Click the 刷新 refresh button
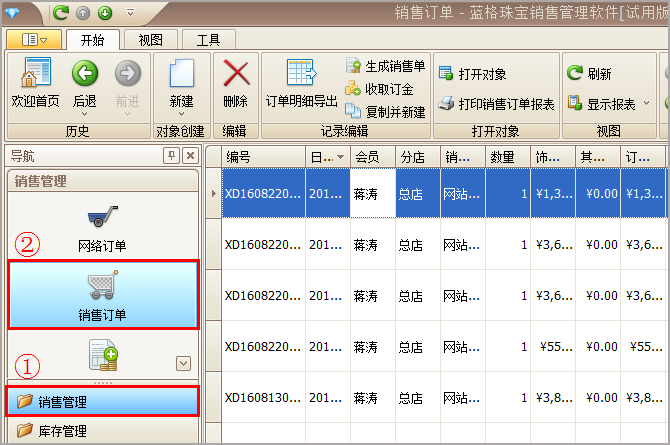The width and height of the screenshot is (670, 445). [589, 74]
